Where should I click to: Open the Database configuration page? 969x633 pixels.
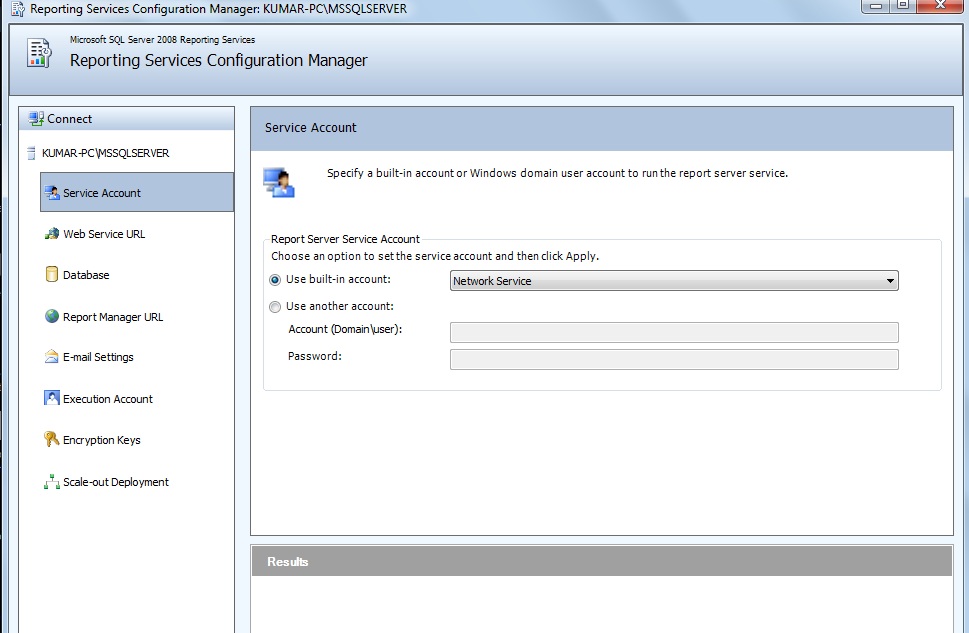pyautogui.click(x=86, y=275)
